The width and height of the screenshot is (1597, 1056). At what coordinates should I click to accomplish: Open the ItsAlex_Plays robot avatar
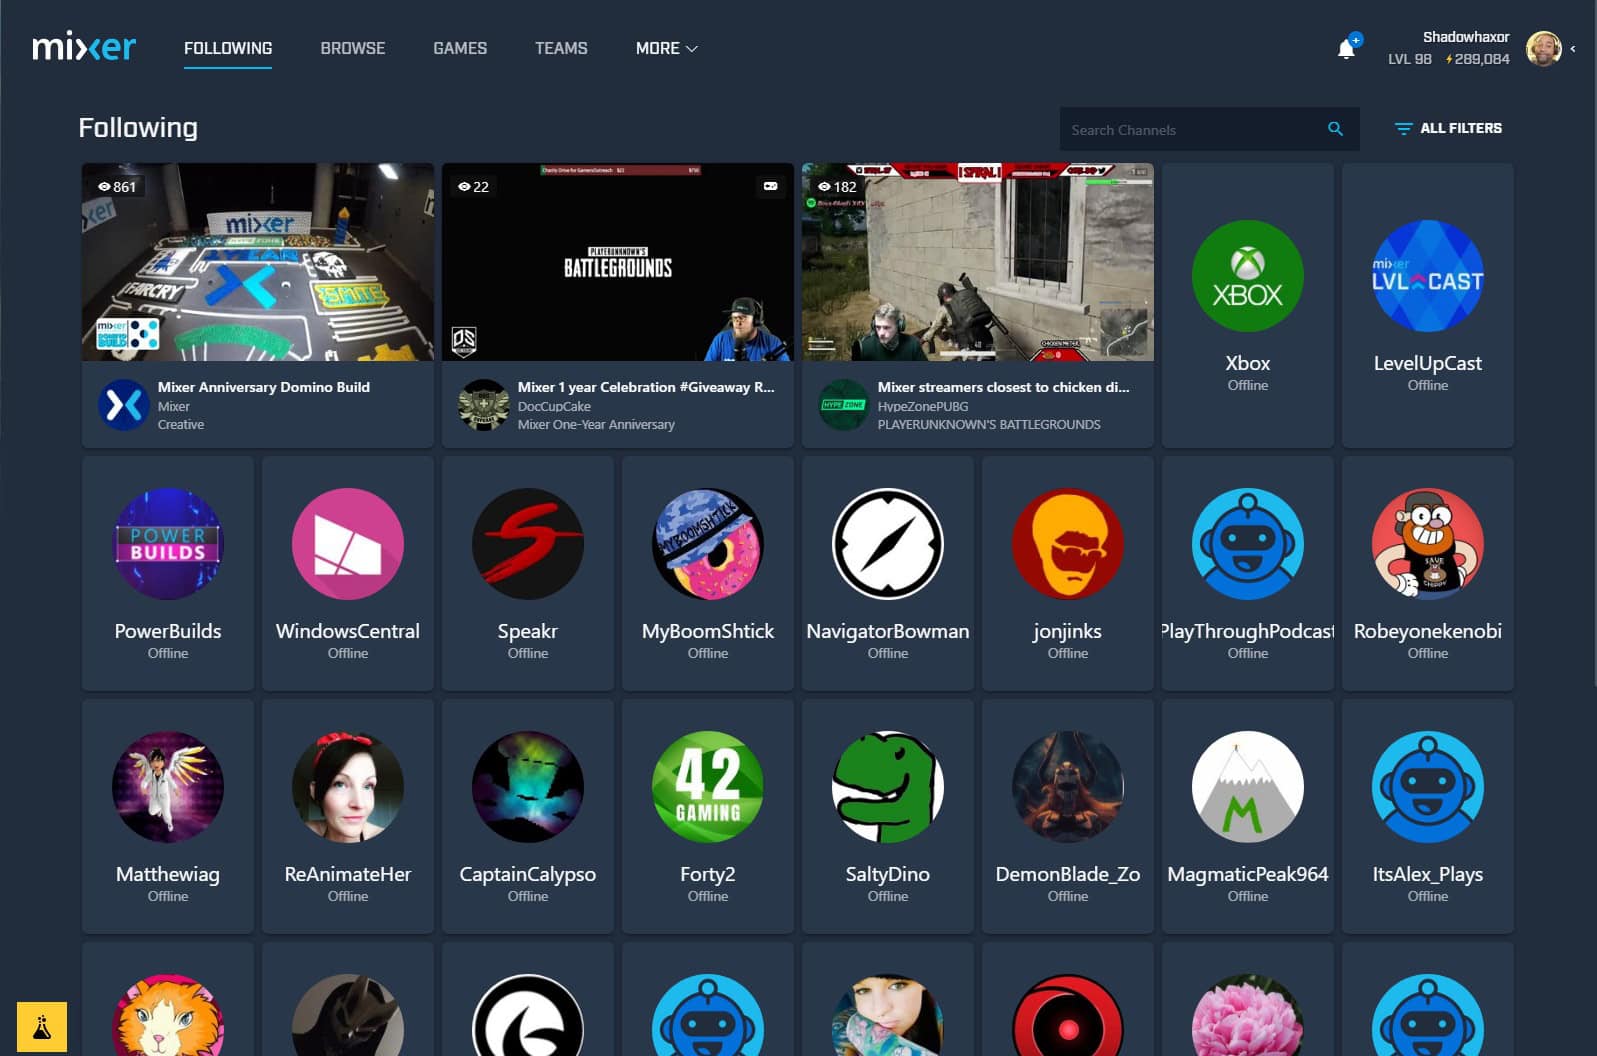click(1428, 787)
